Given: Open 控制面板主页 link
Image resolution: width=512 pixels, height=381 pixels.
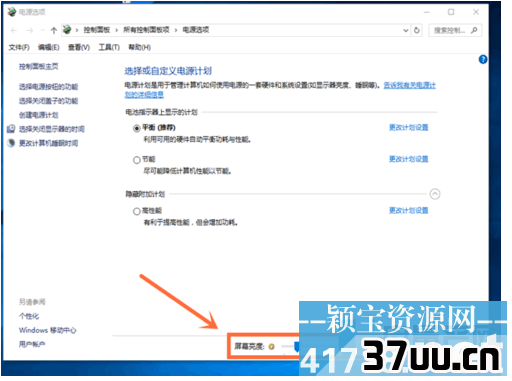Looking at the screenshot, I should tap(38, 67).
